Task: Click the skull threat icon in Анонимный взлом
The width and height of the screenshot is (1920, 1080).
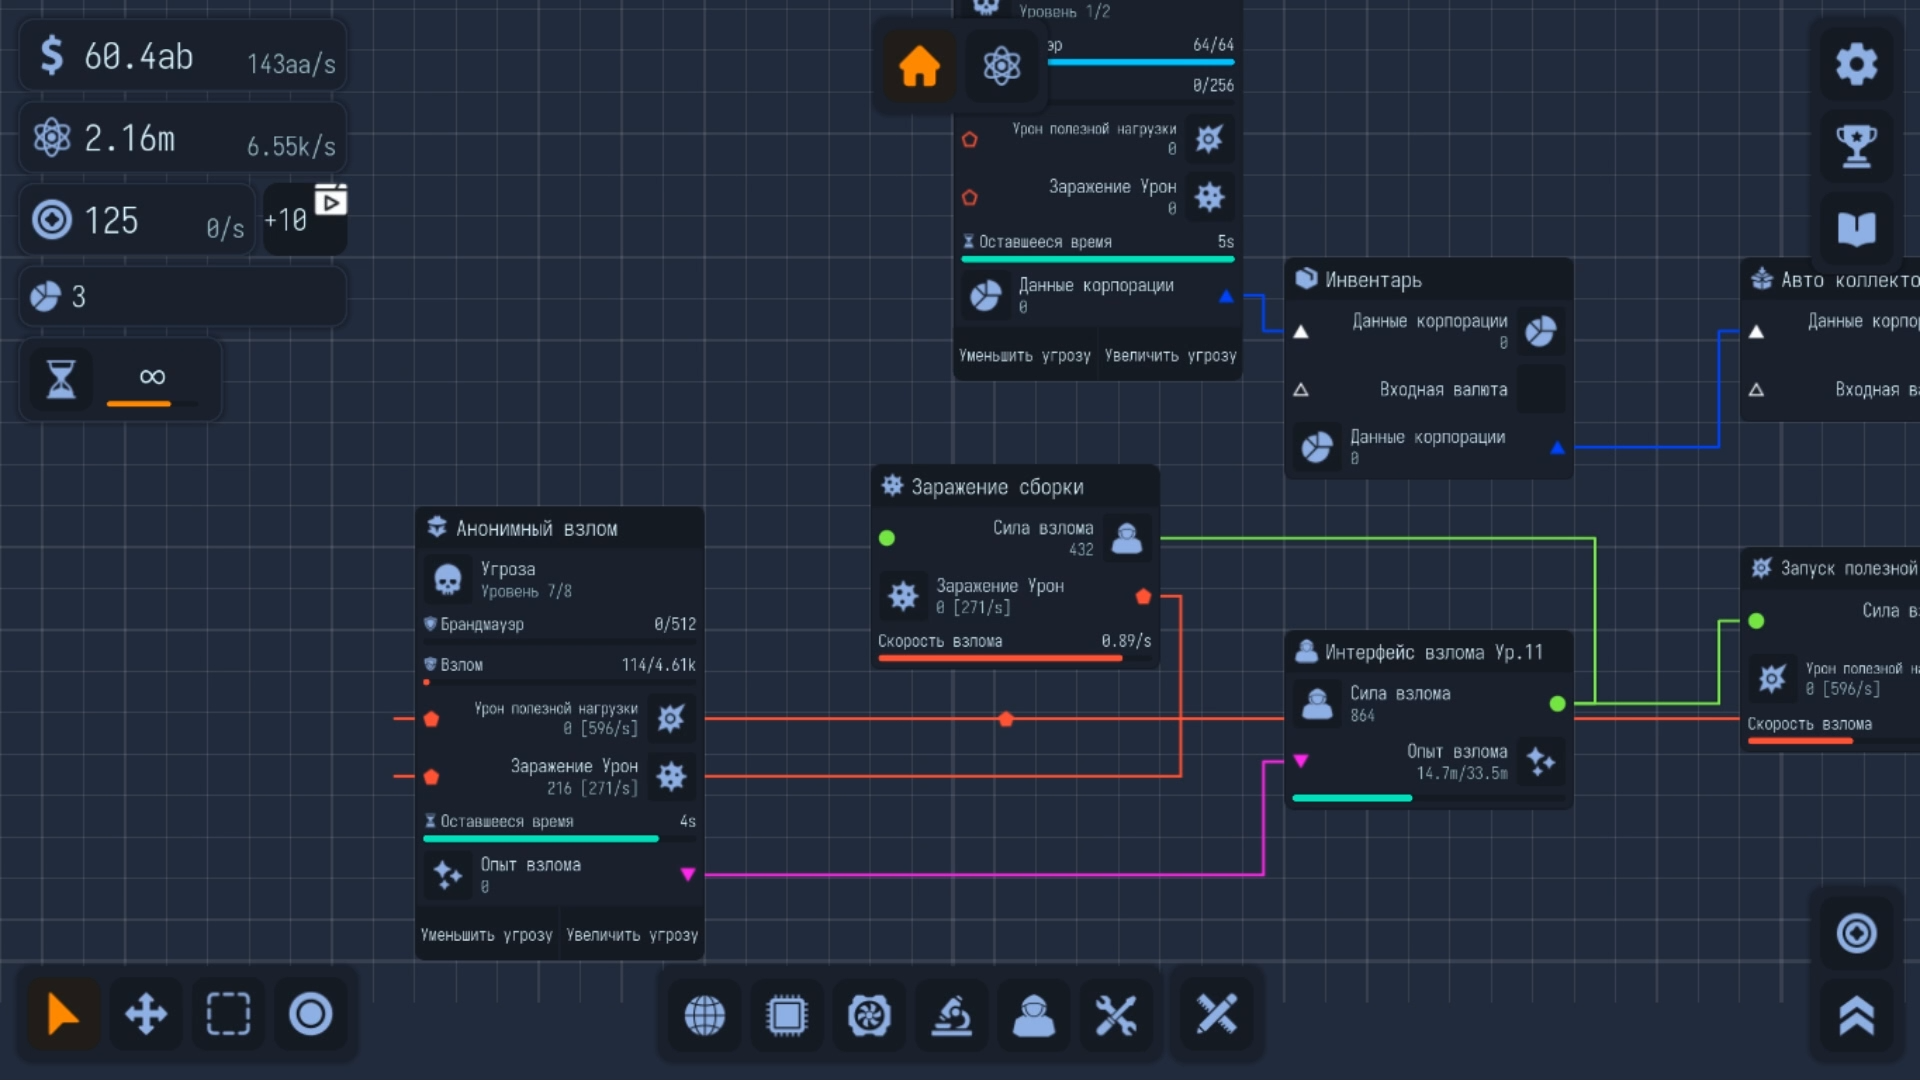Action: [x=447, y=579]
